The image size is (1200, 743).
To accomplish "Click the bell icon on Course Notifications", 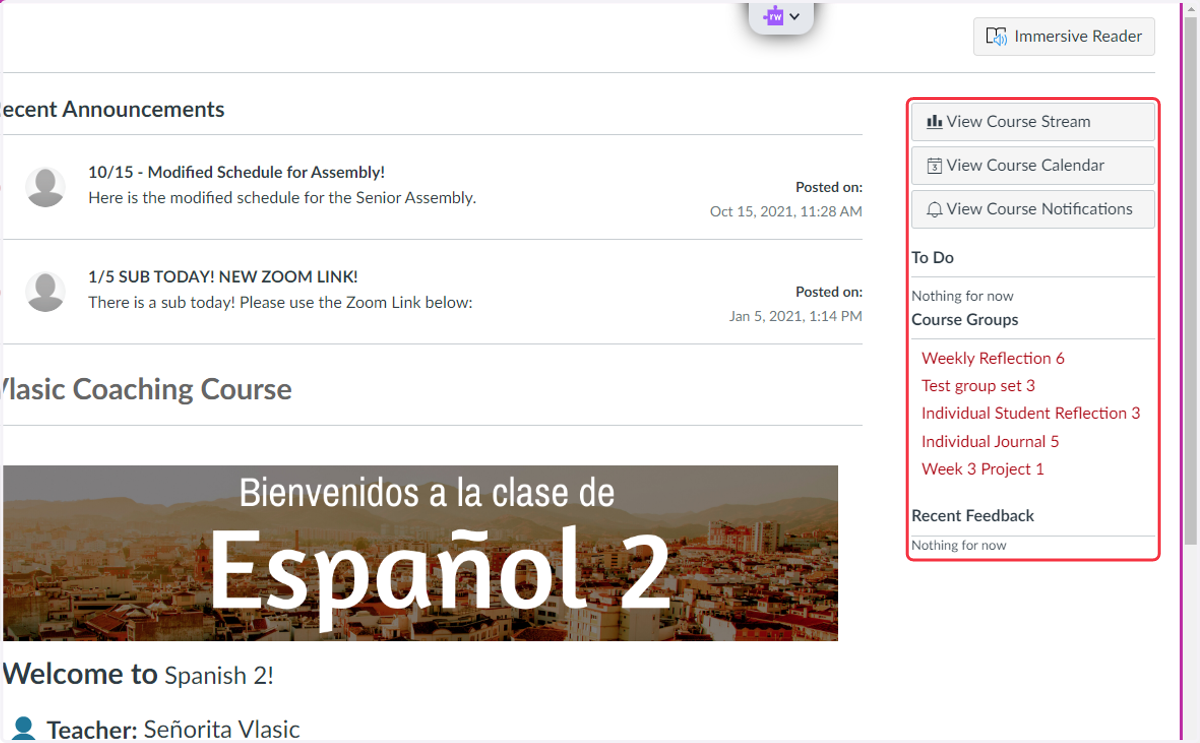I will coord(935,210).
